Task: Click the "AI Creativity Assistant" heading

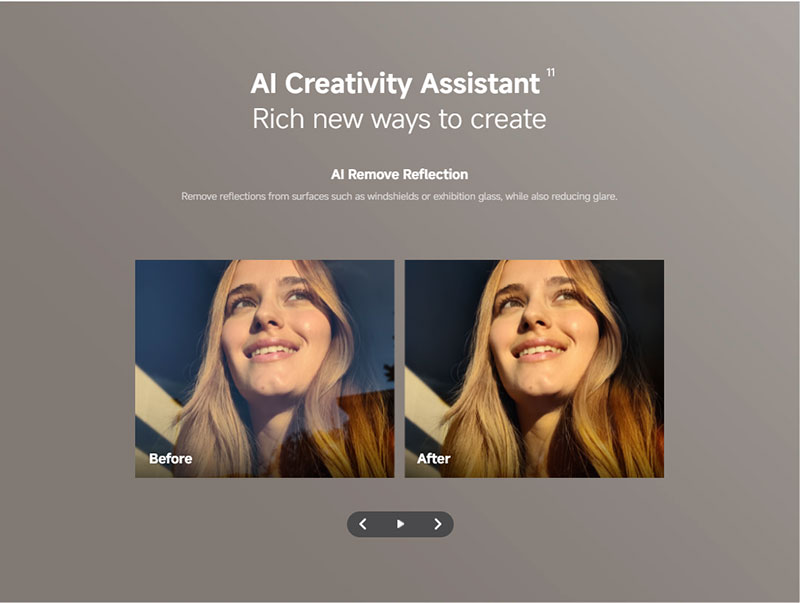Action: pos(394,83)
